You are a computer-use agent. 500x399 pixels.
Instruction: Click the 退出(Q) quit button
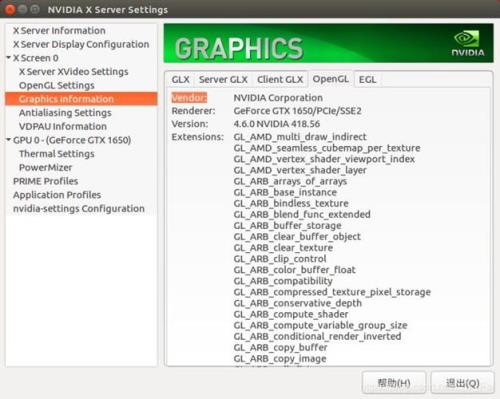click(462, 383)
